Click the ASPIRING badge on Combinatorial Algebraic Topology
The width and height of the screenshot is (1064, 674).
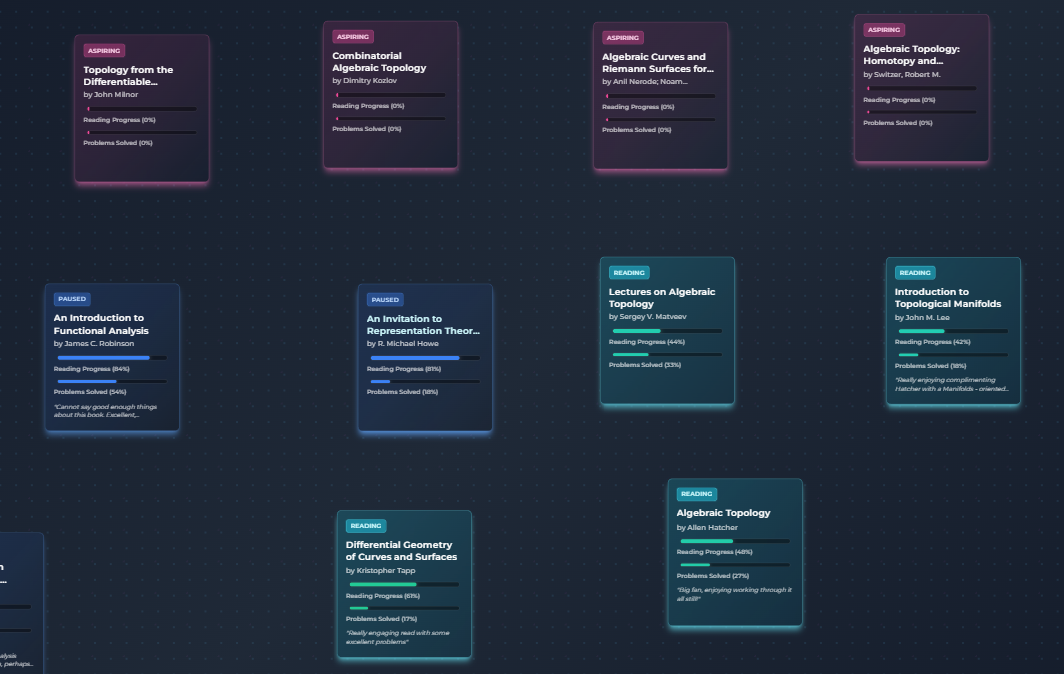[x=353, y=37]
